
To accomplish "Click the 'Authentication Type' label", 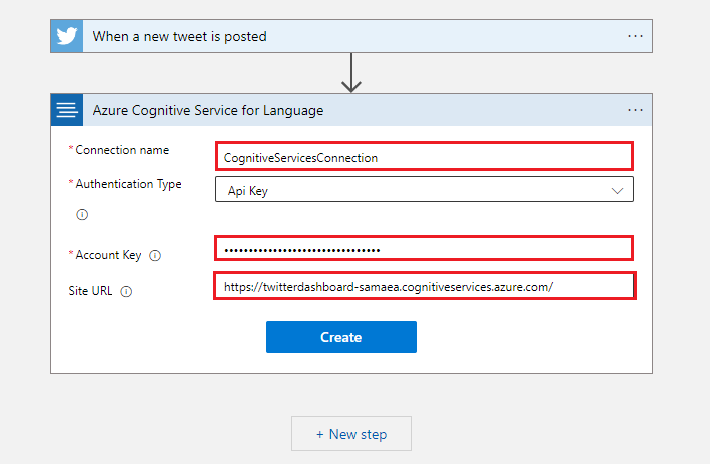I will (128, 184).
